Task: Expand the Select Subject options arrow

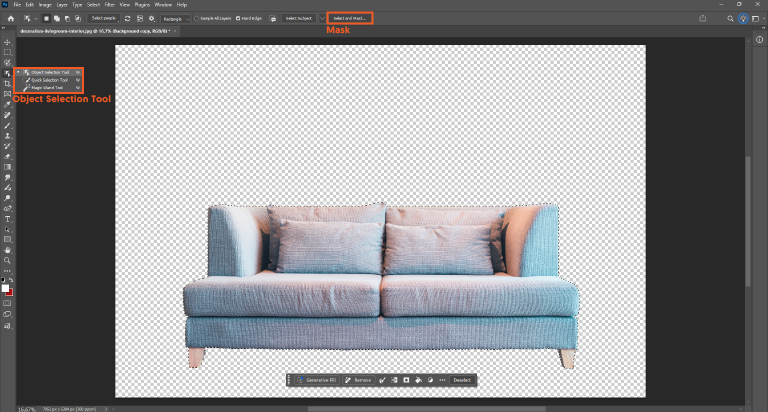Action: (x=322, y=19)
